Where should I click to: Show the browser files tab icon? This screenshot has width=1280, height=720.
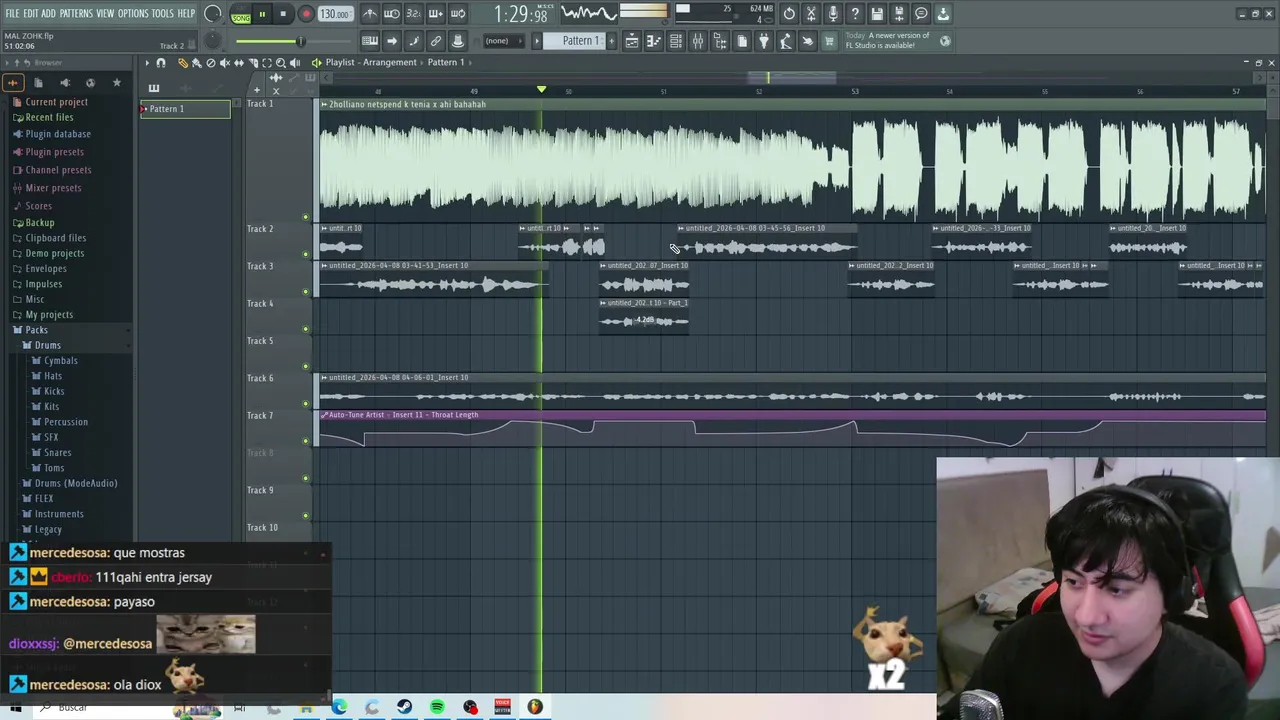38,82
